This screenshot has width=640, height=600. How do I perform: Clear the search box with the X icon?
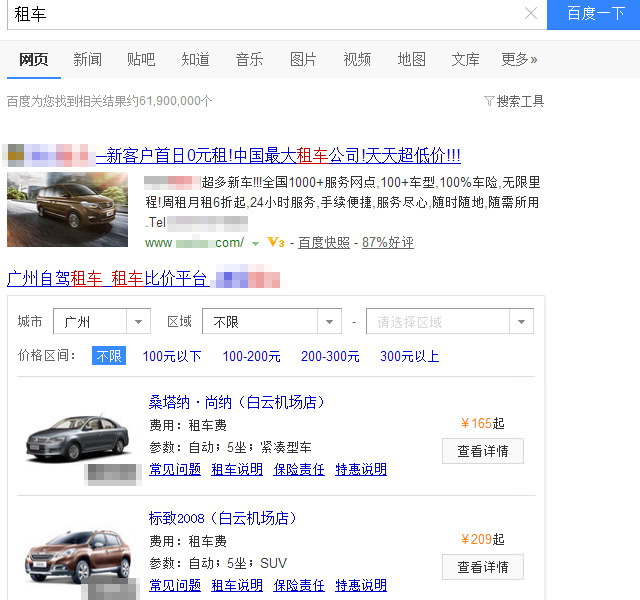coord(530,14)
